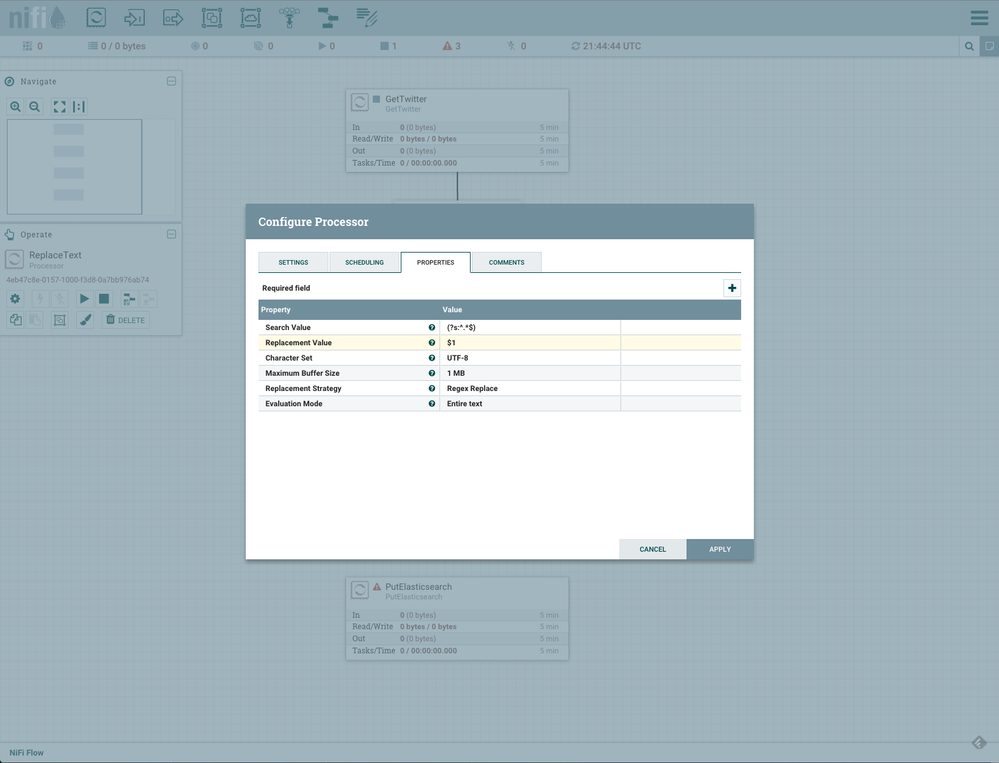999x763 pixels.
Task: Click the color brush icon in Operate
Action: pos(85,320)
